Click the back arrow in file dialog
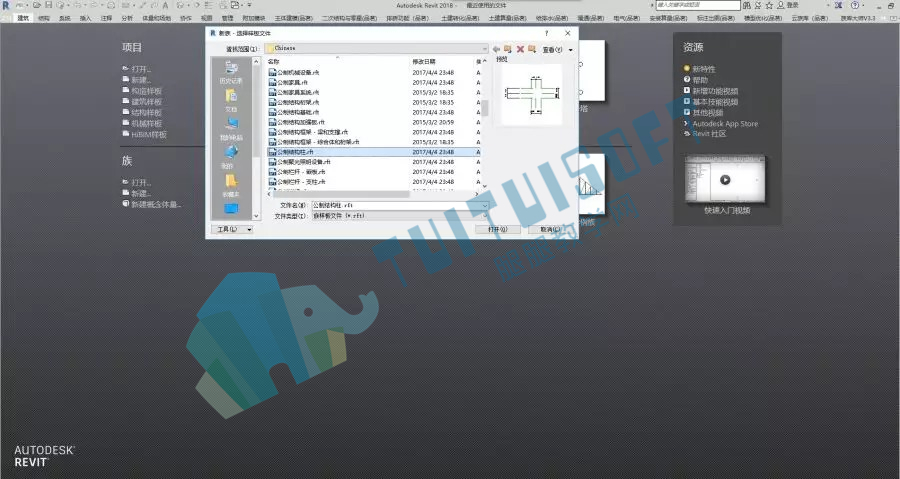The height and width of the screenshot is (479, 900). pos(496,49)
